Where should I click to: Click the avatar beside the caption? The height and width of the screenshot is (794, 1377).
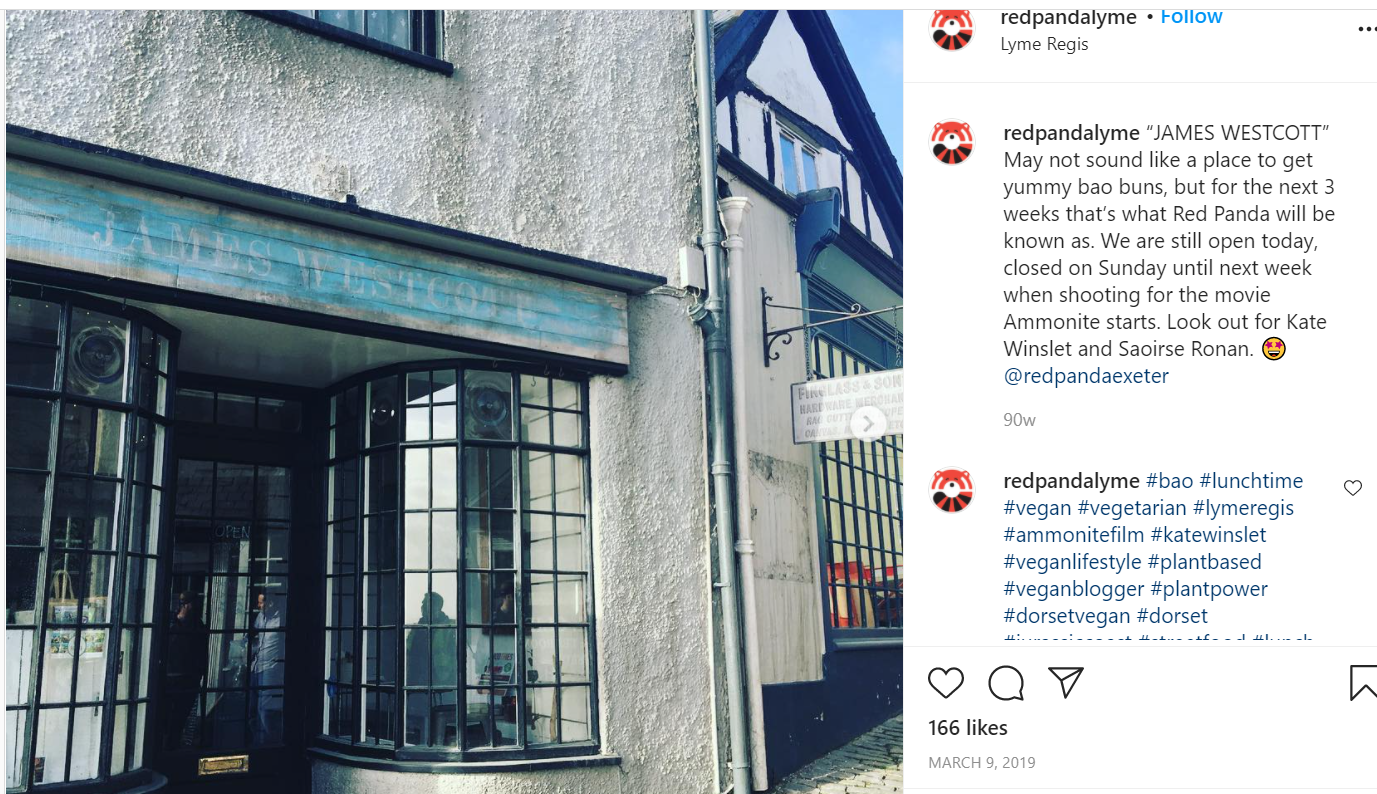(x=952, y=143)
